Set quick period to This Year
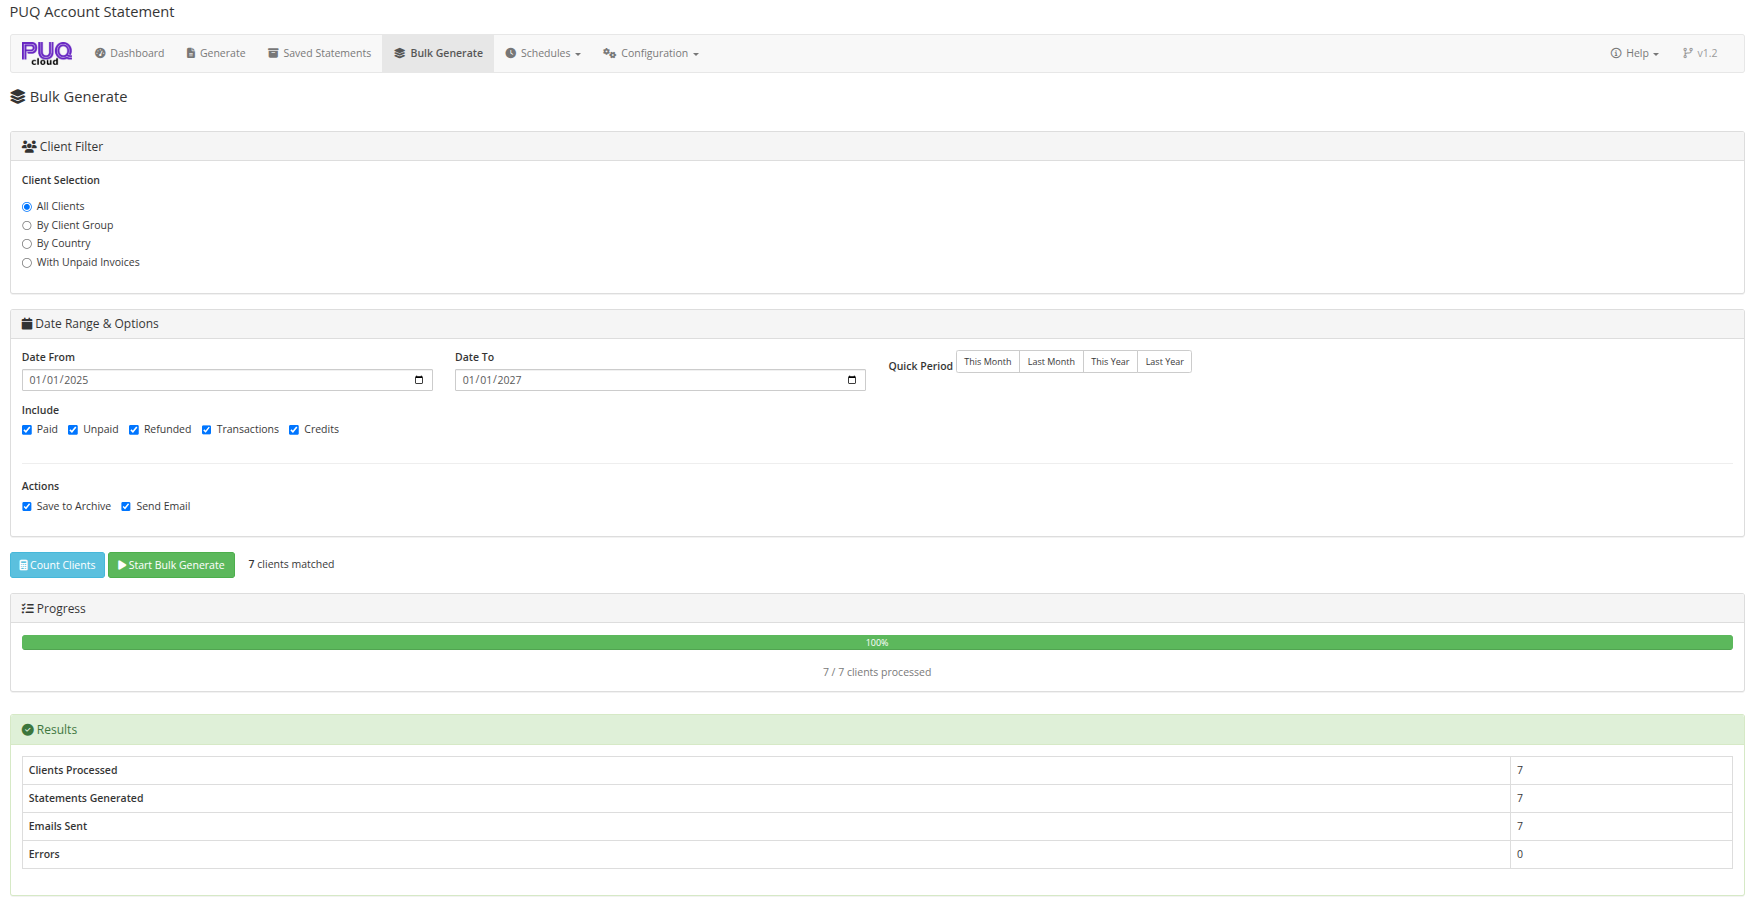 1110,362
